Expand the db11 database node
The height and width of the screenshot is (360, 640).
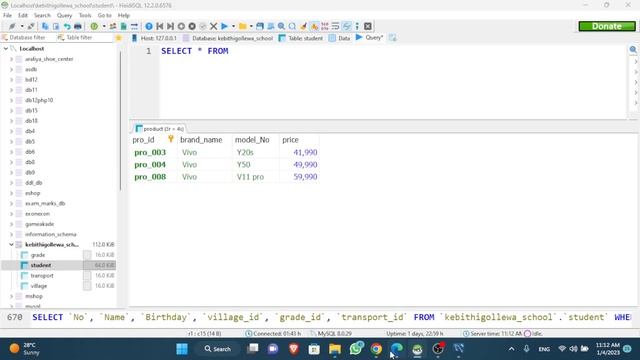click(x=11, y=90)
